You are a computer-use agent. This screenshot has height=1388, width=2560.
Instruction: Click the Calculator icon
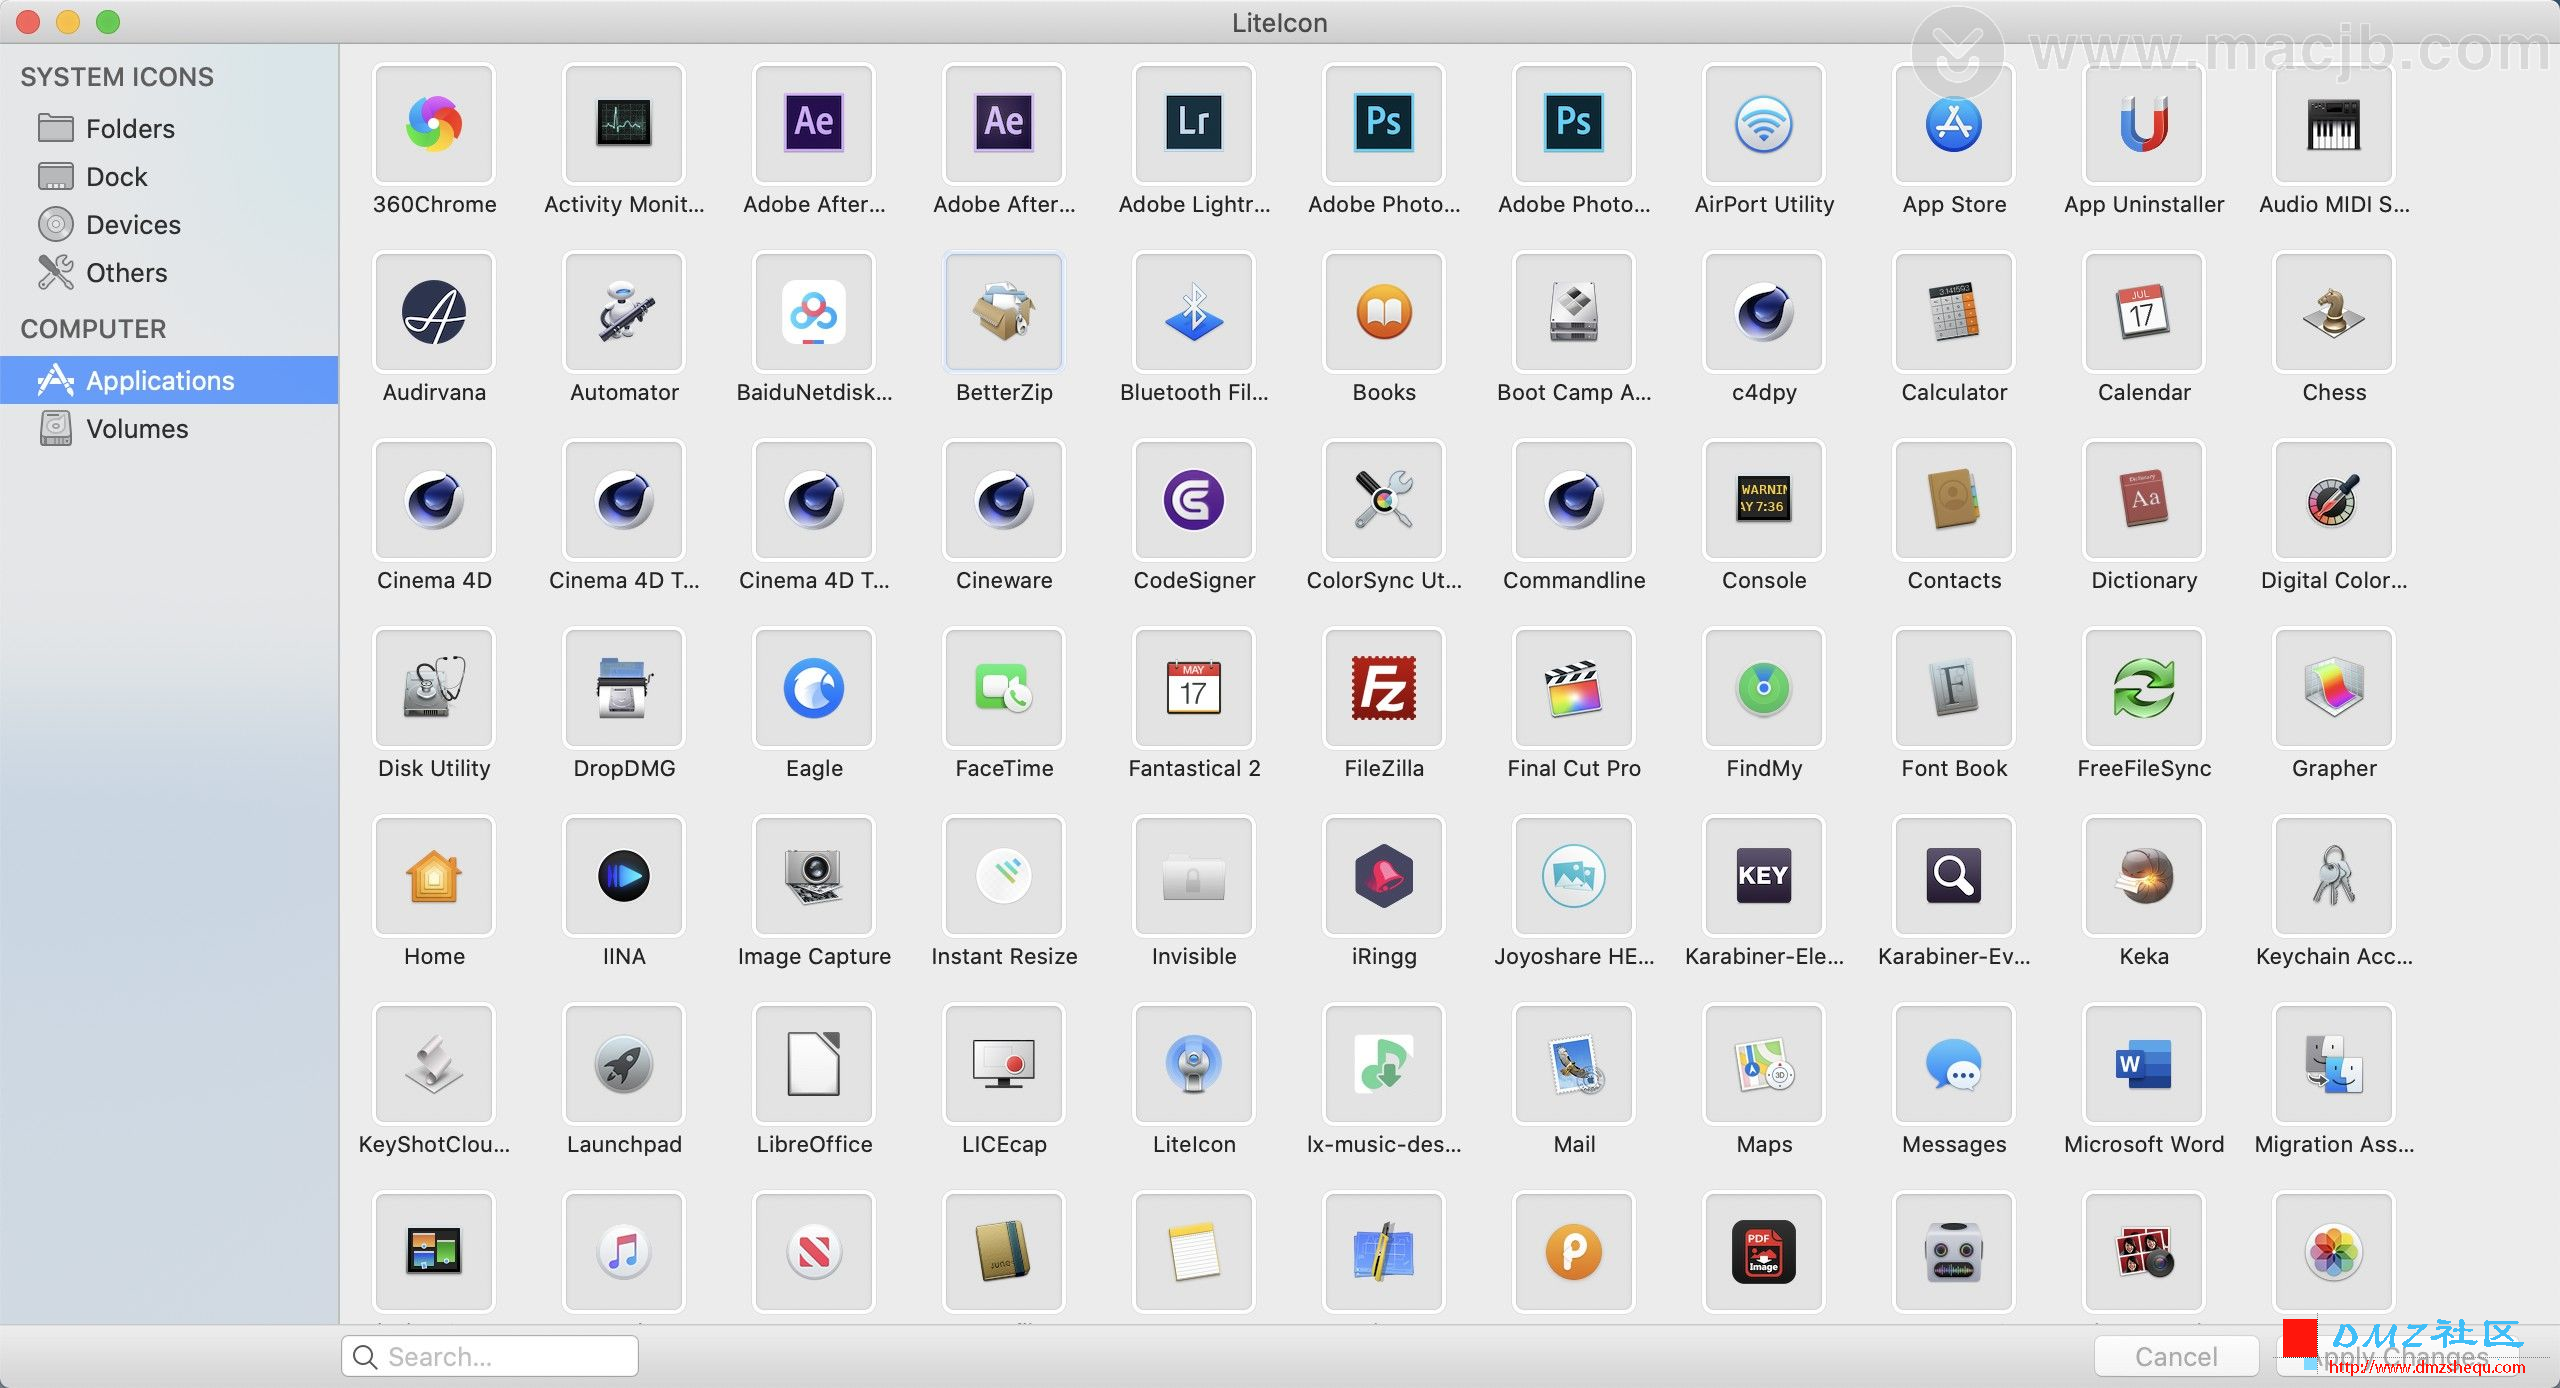(x=1954, y=312)
